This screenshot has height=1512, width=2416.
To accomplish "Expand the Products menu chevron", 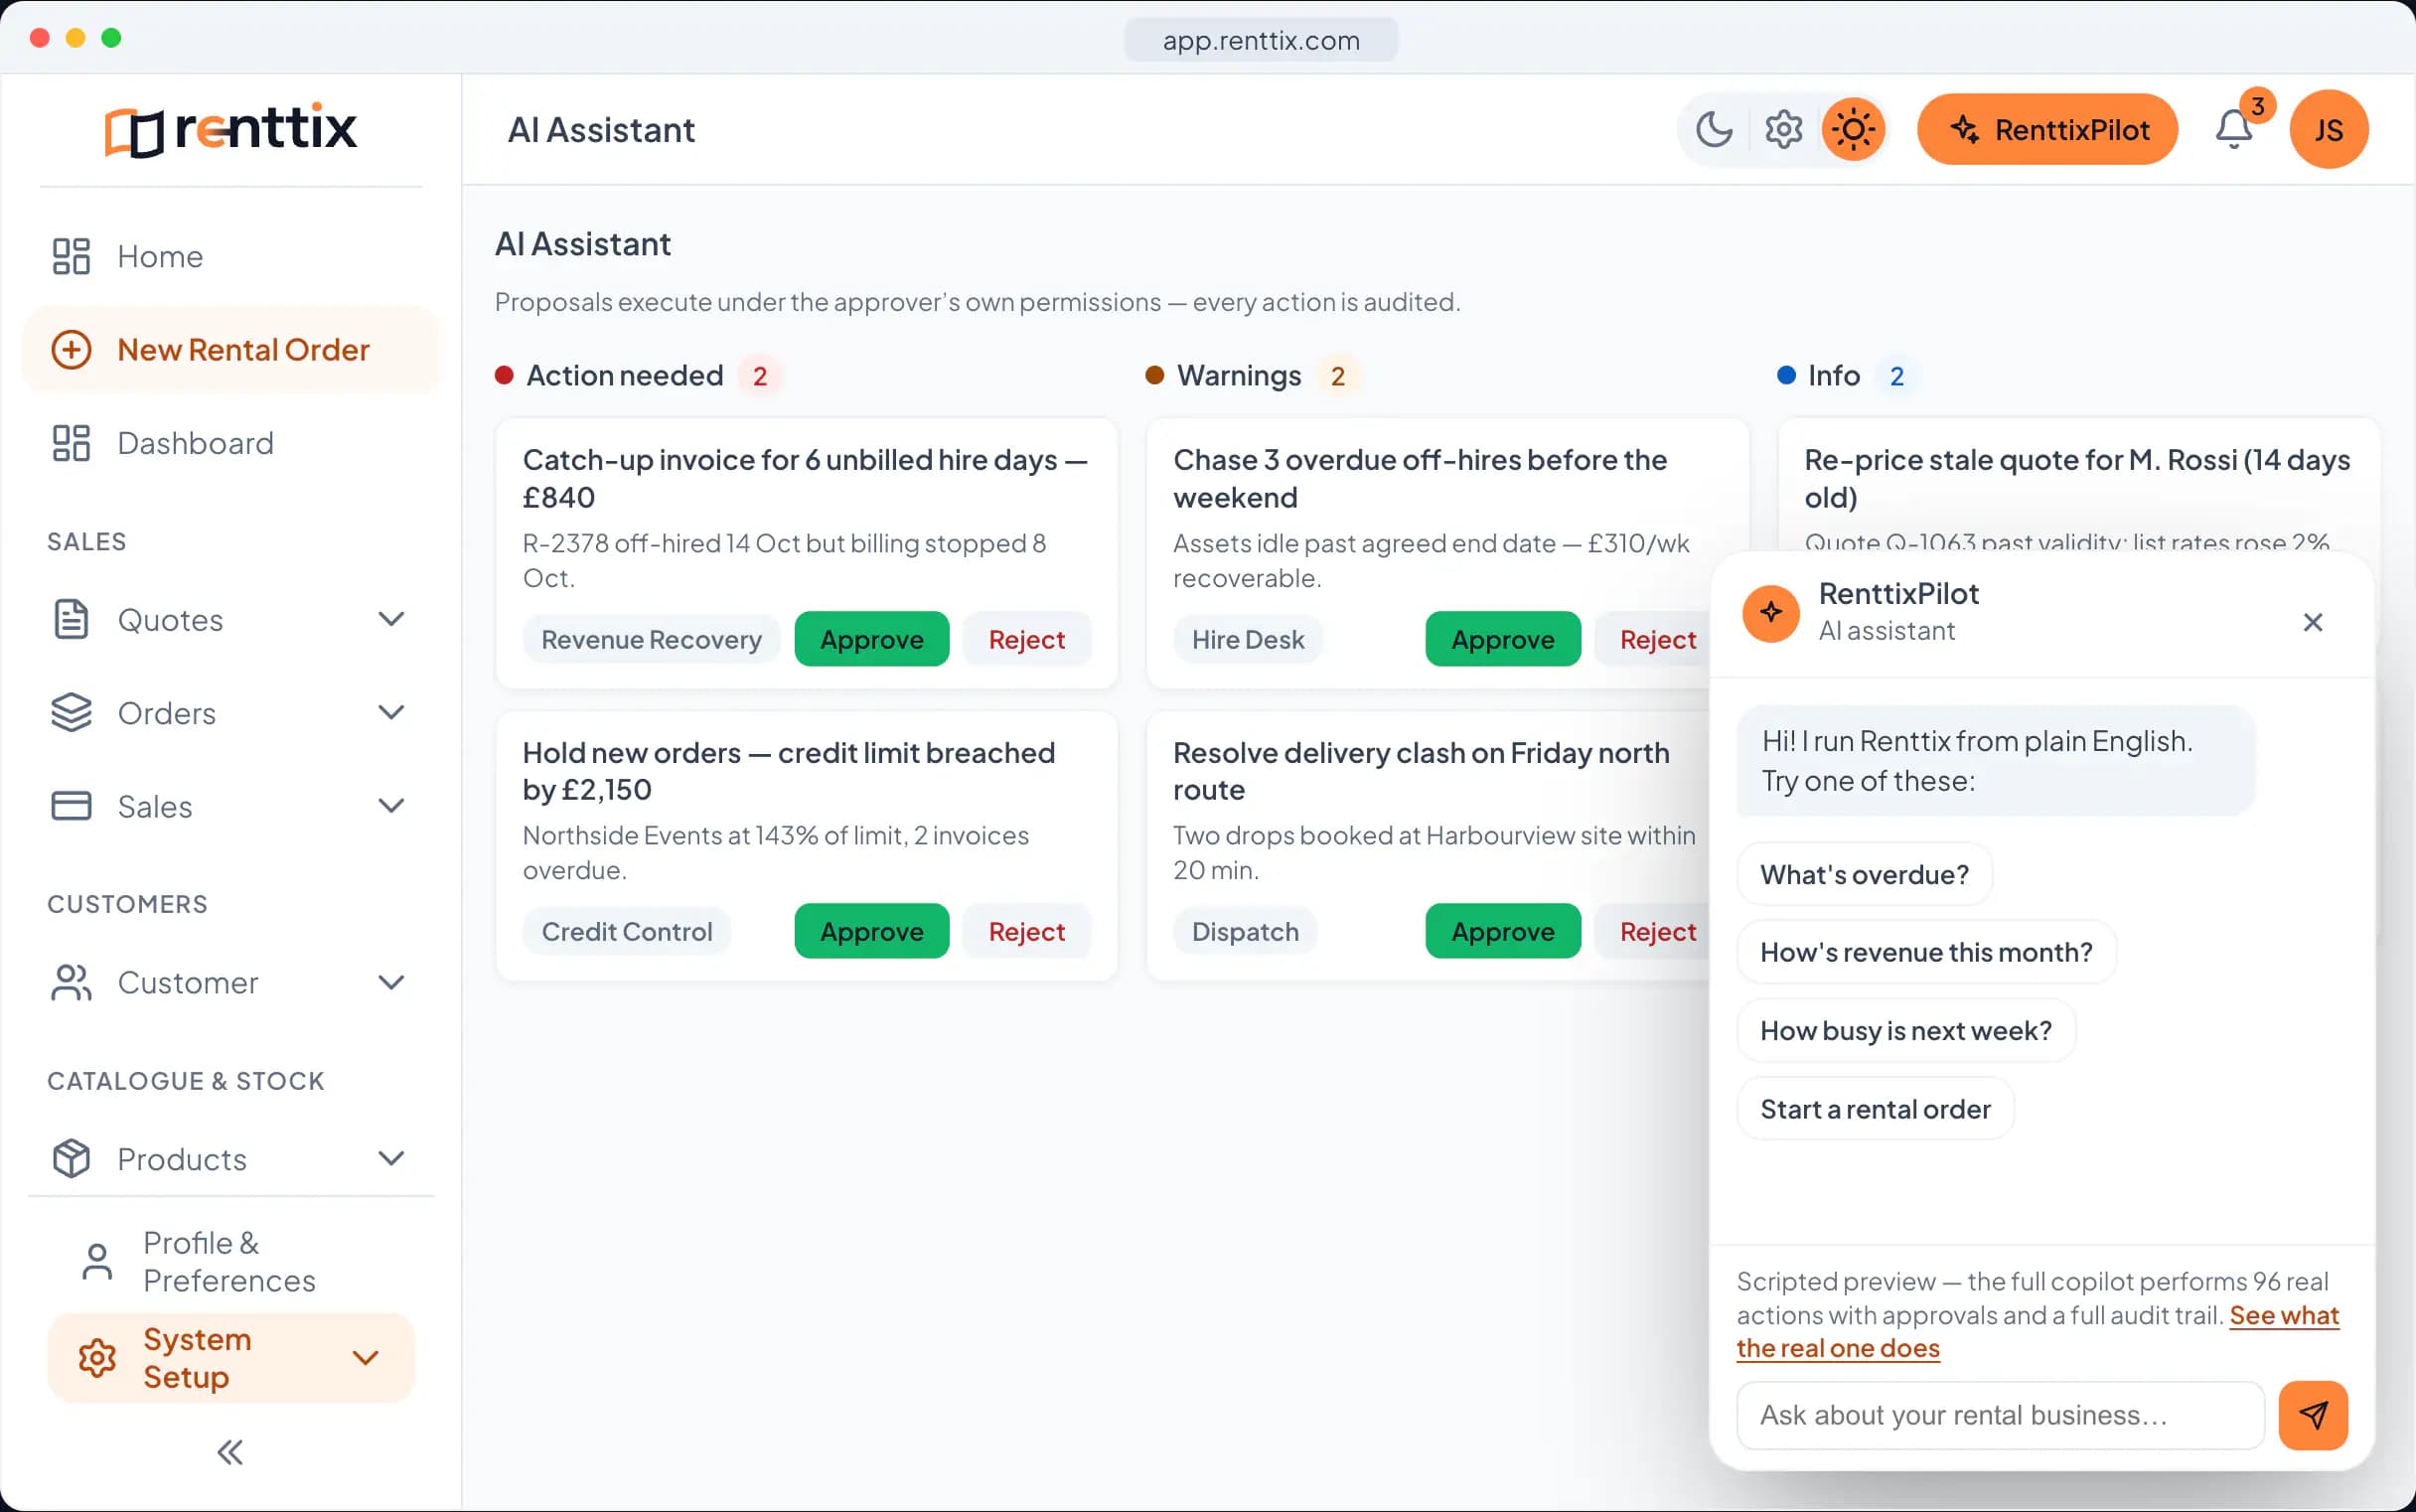I will (391, 1158).
